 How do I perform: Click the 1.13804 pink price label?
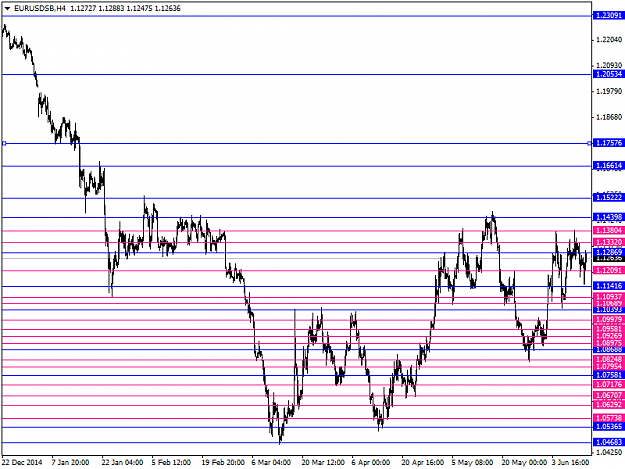tap(608, 230)
